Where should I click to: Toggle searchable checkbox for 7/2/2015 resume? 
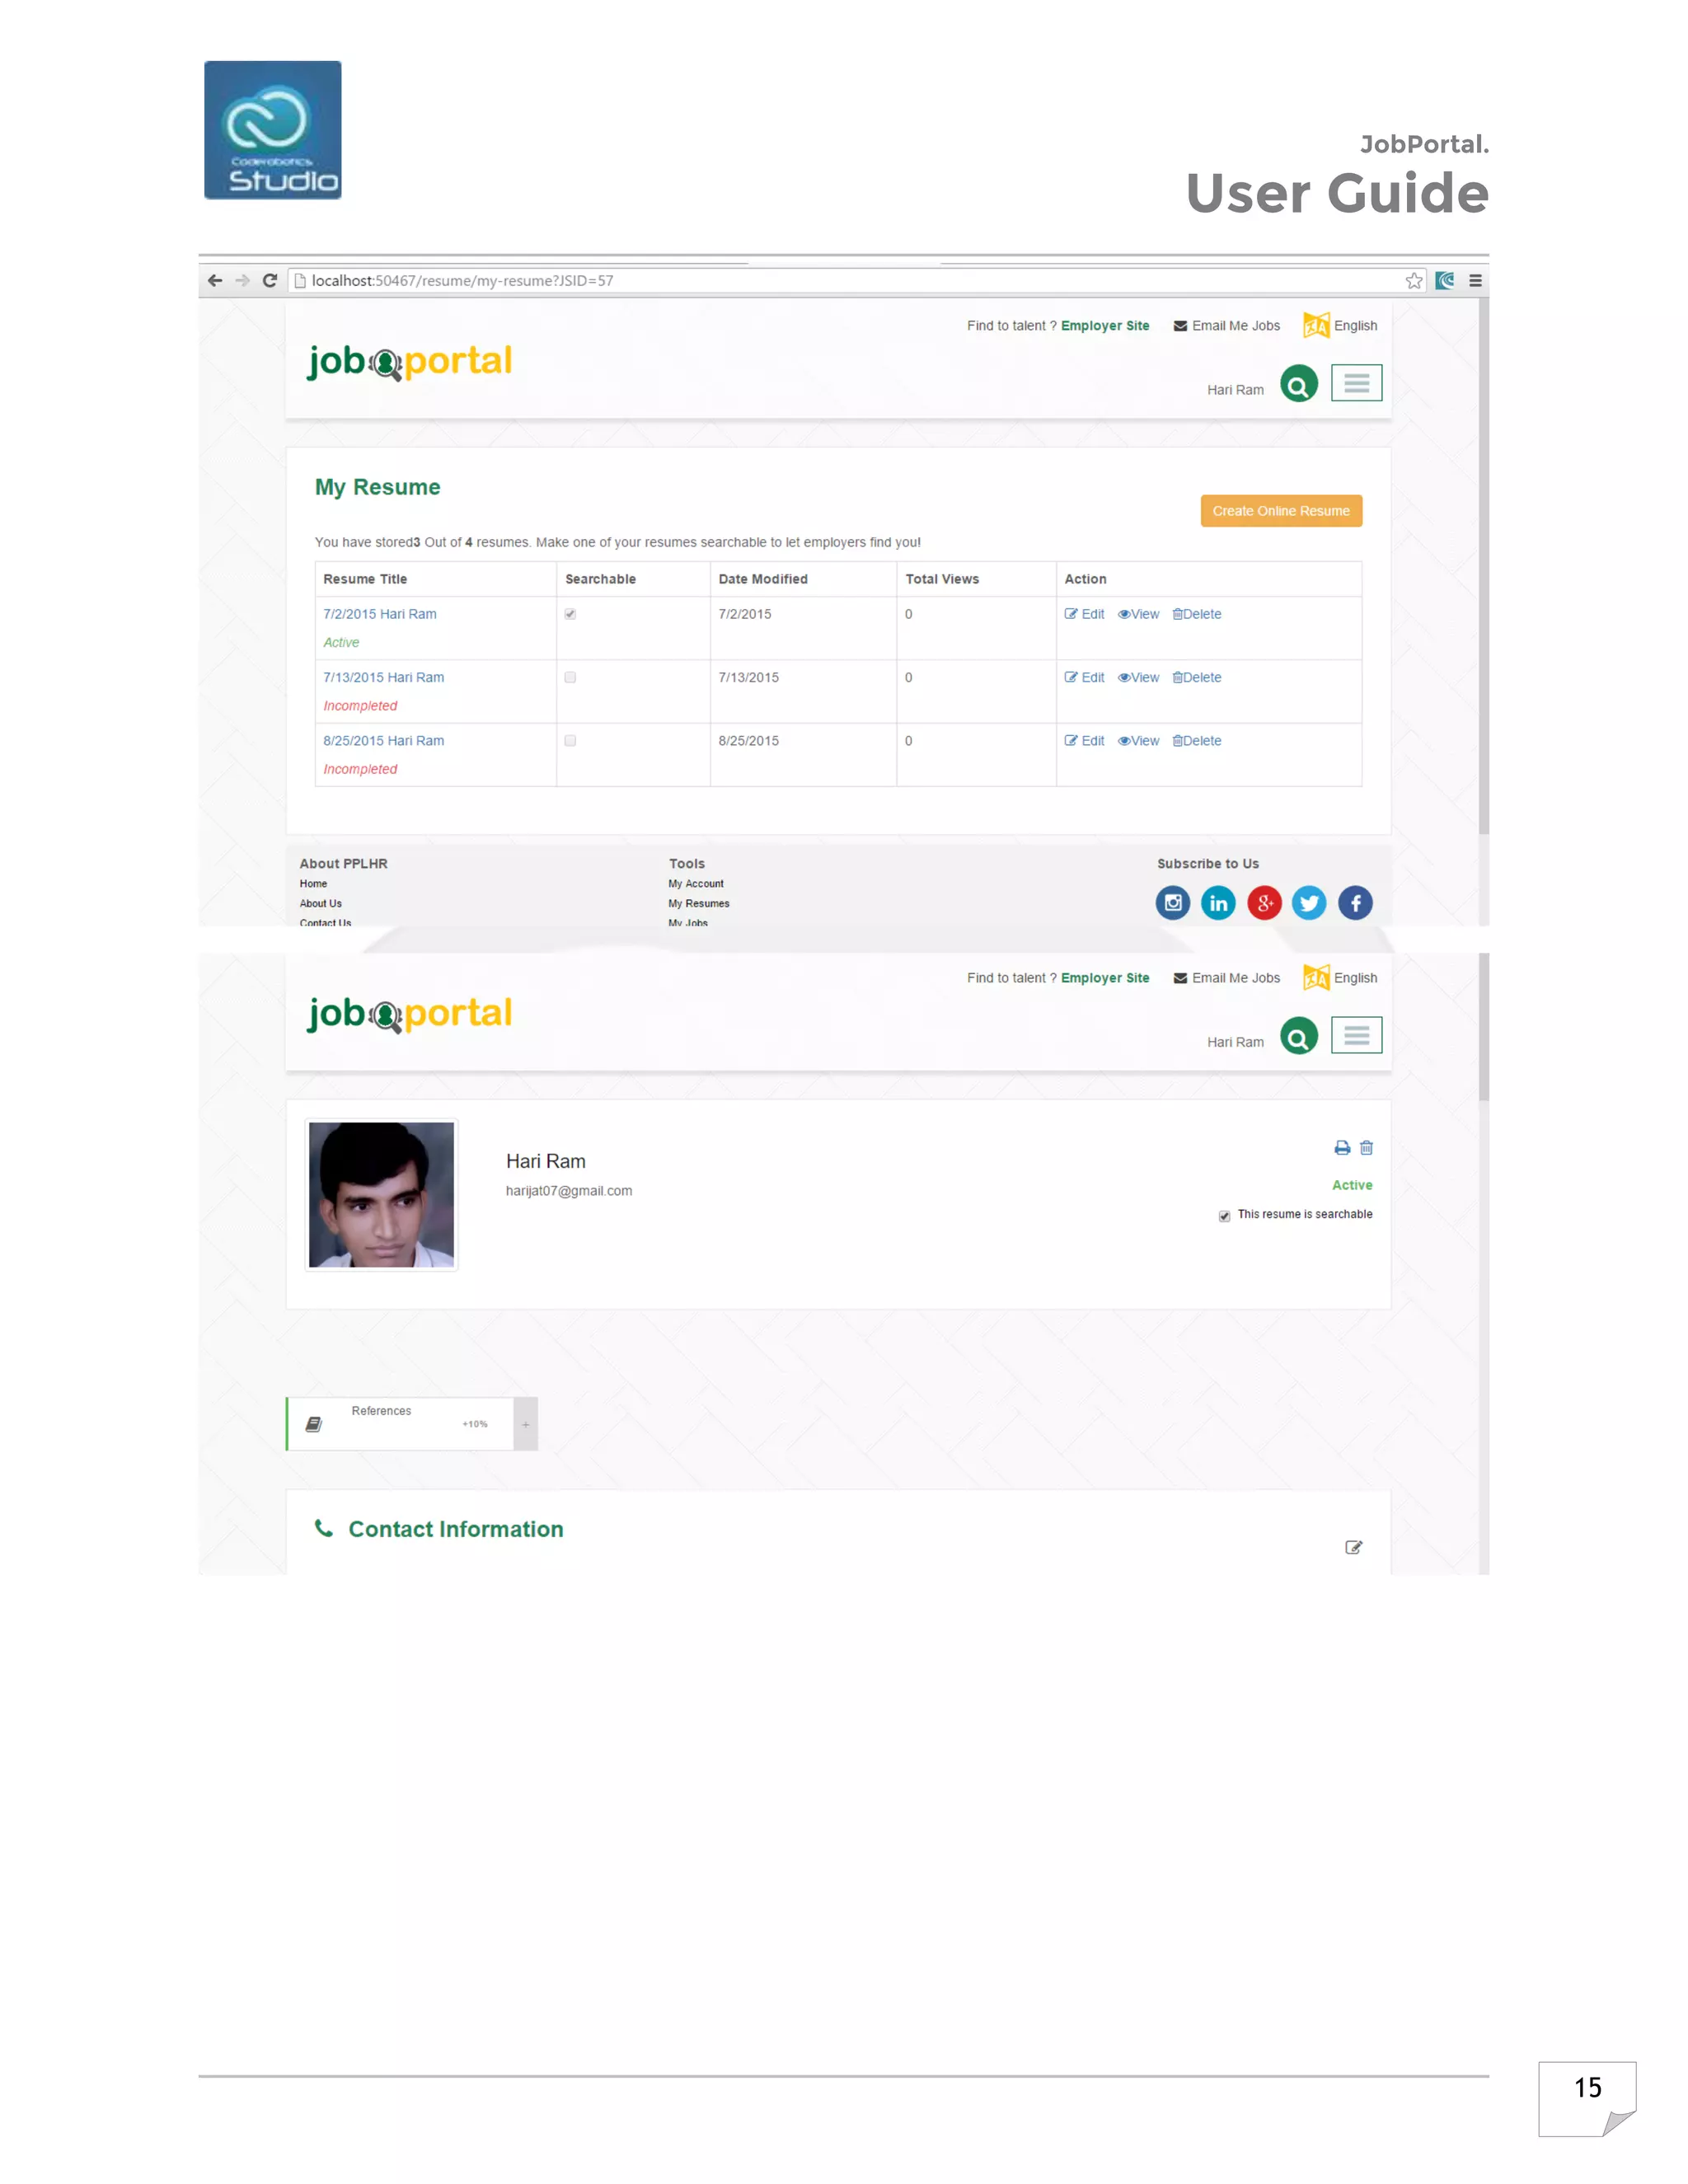point(570,614)
